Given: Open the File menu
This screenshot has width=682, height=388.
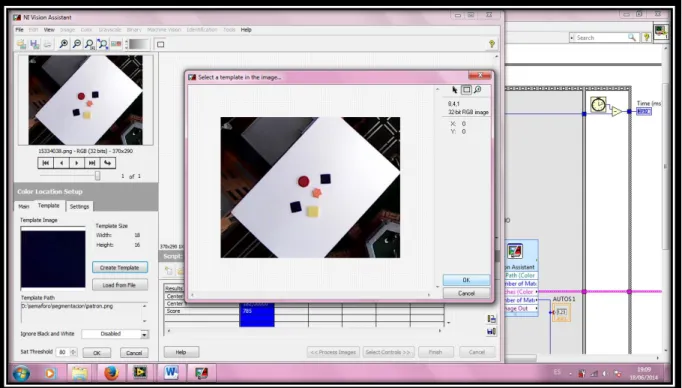Looking at the screenshot, I should coord(20,30).
